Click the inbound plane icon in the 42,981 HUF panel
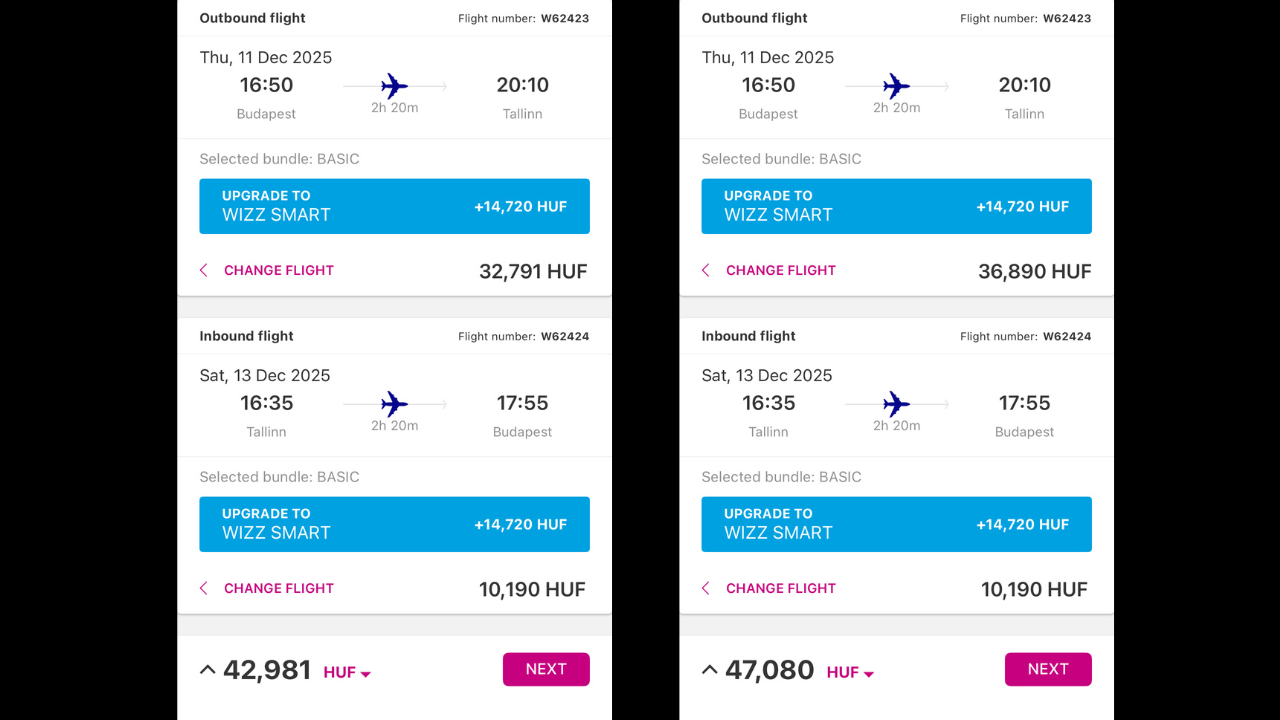This screenshot has width=1280, height=720. pyautogui.click(x=395, y=404)
